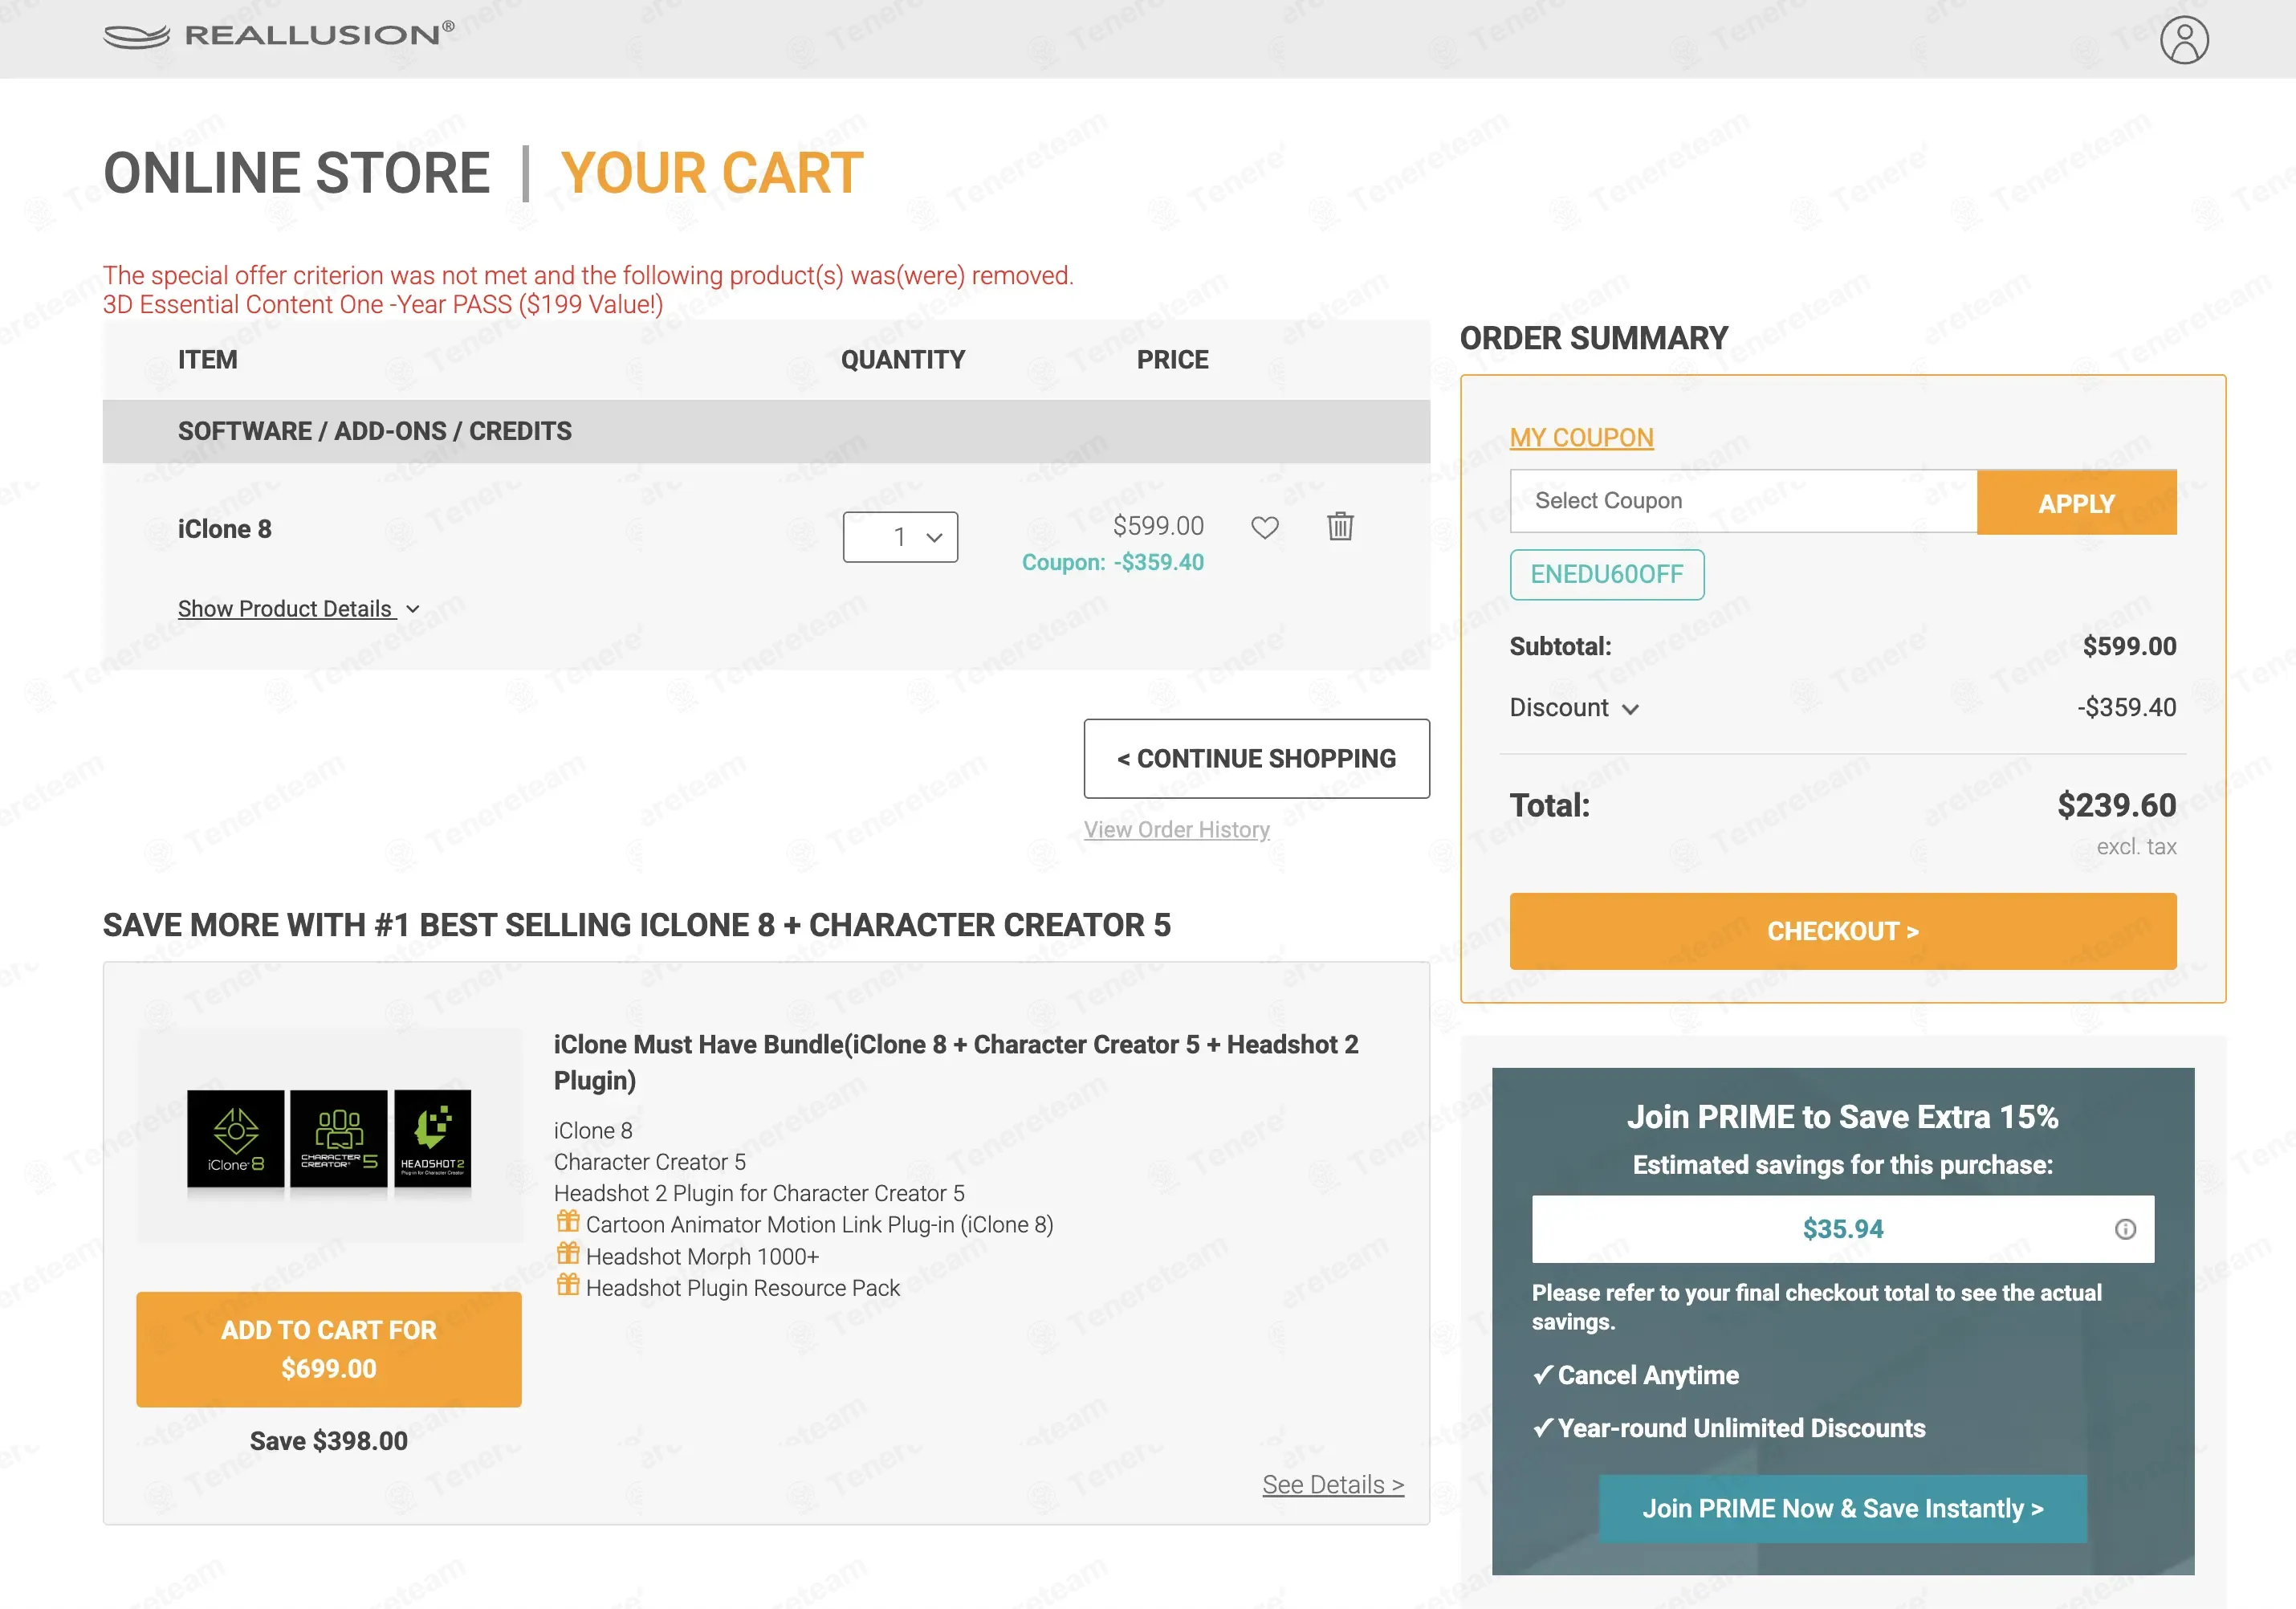Viewport: 2296px width, 1609px height.
Task: Click the $35.94 estimated savings value
Action: [1842, 1229]
